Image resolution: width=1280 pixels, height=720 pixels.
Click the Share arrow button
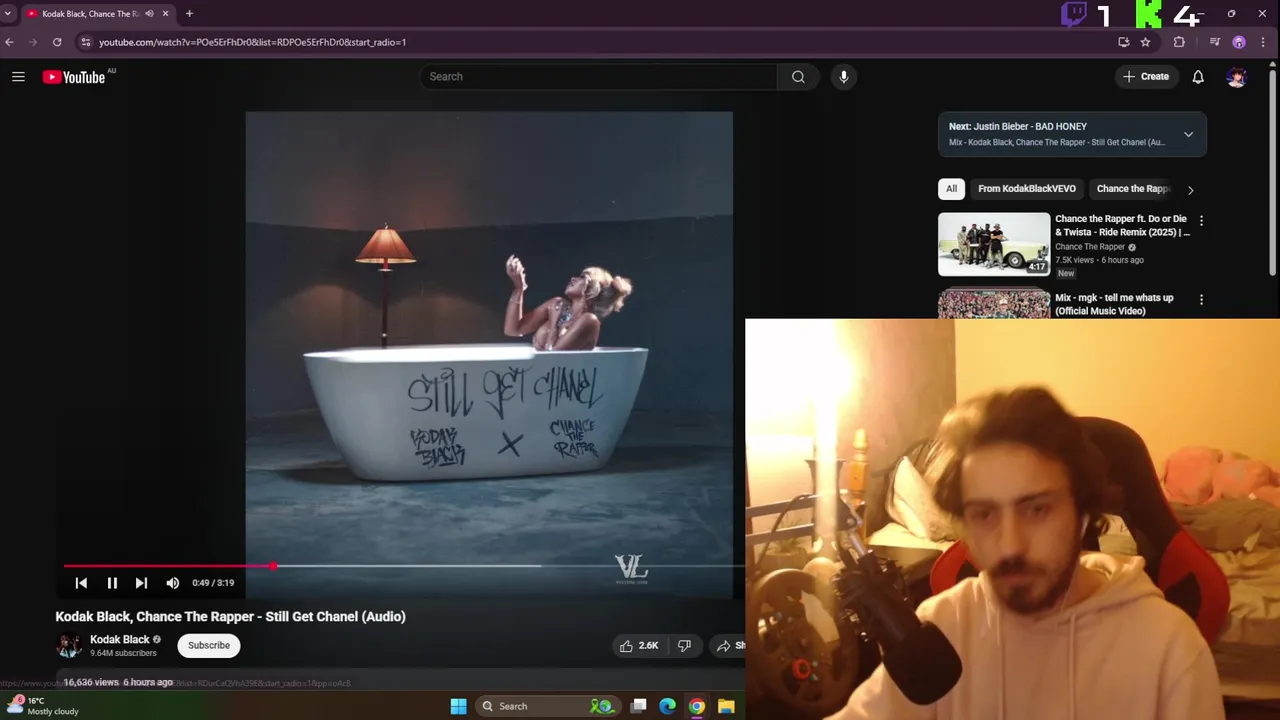click(729, 646)
